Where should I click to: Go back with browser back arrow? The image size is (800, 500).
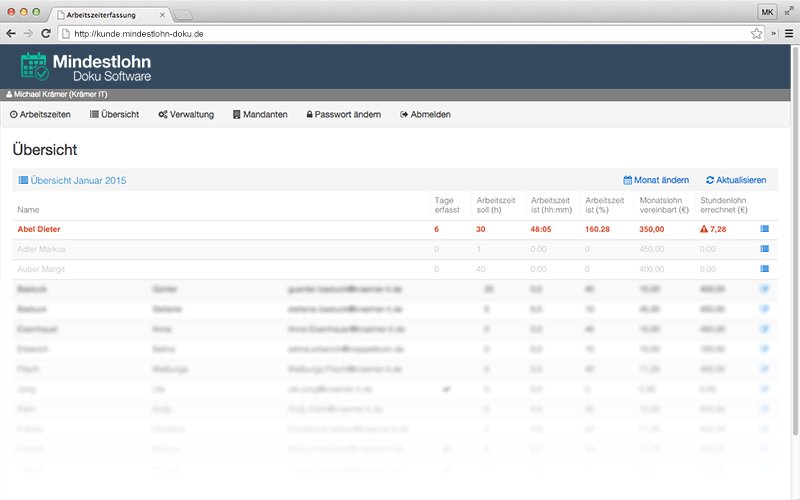11,34
